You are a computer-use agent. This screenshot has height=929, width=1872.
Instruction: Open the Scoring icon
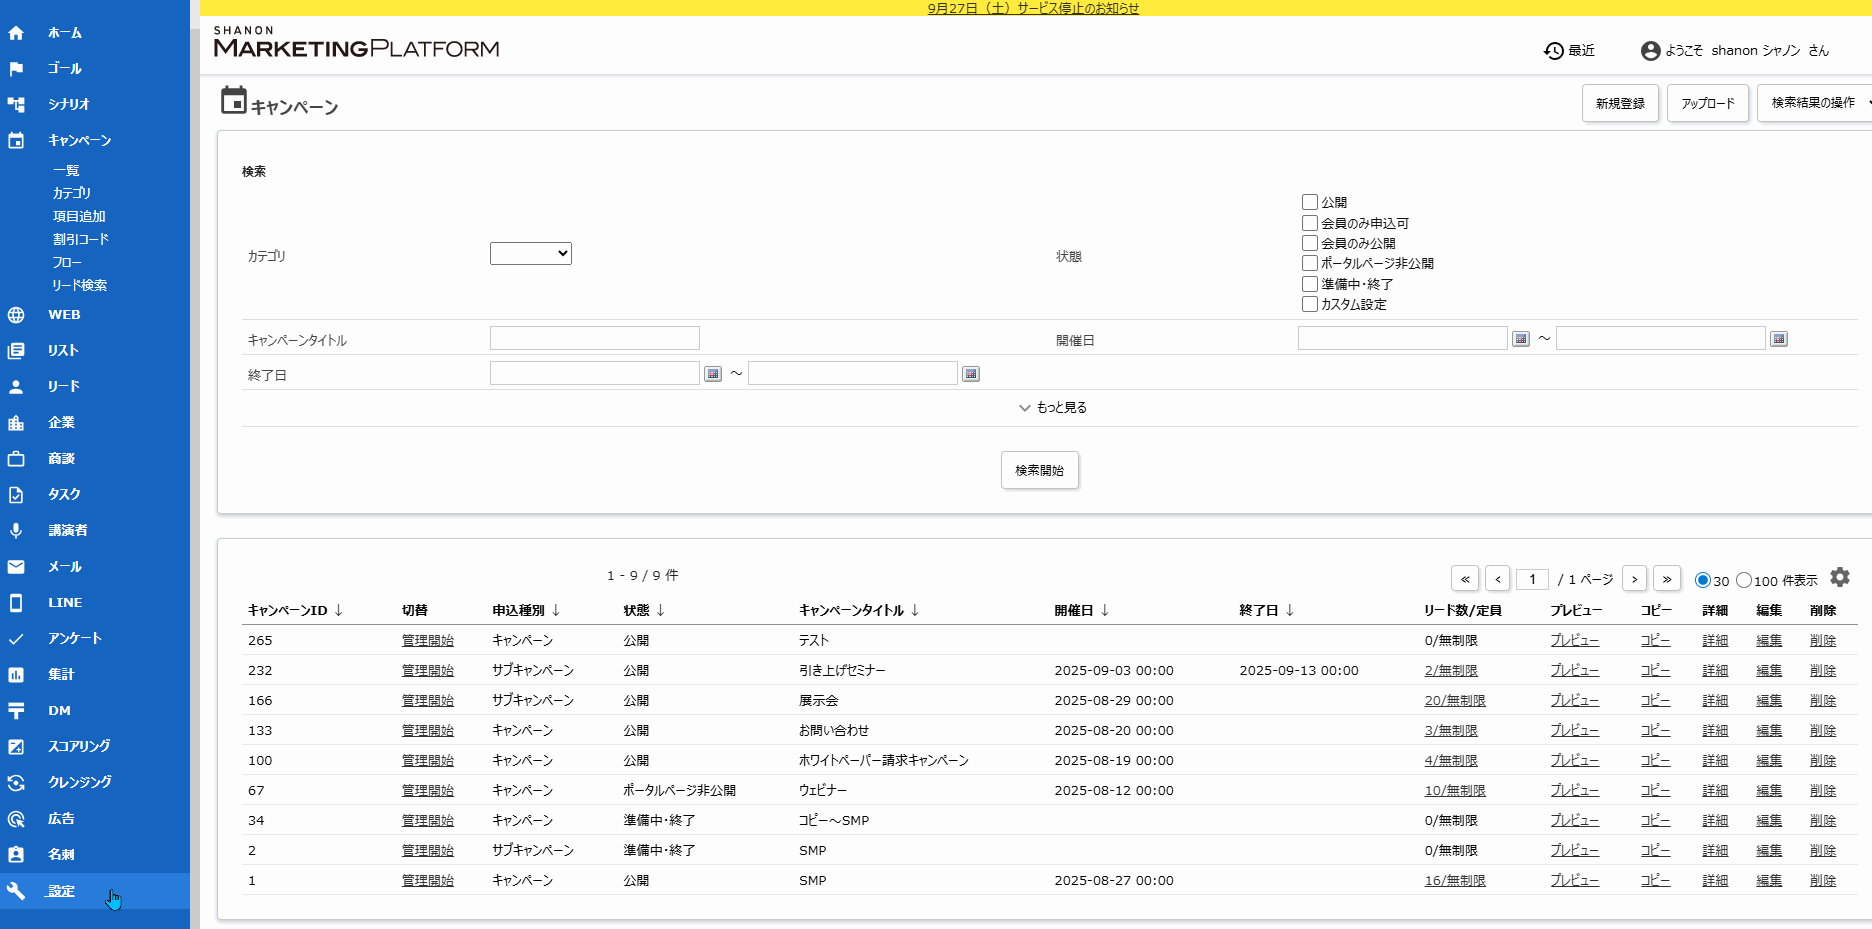(16, 747)
